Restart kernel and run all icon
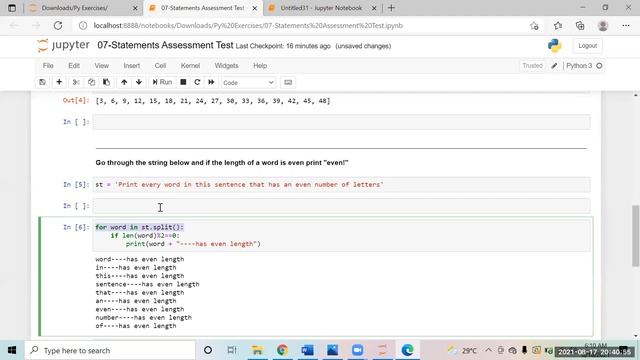Viewport: 640px width, 360px height. [x=211, y=82]
